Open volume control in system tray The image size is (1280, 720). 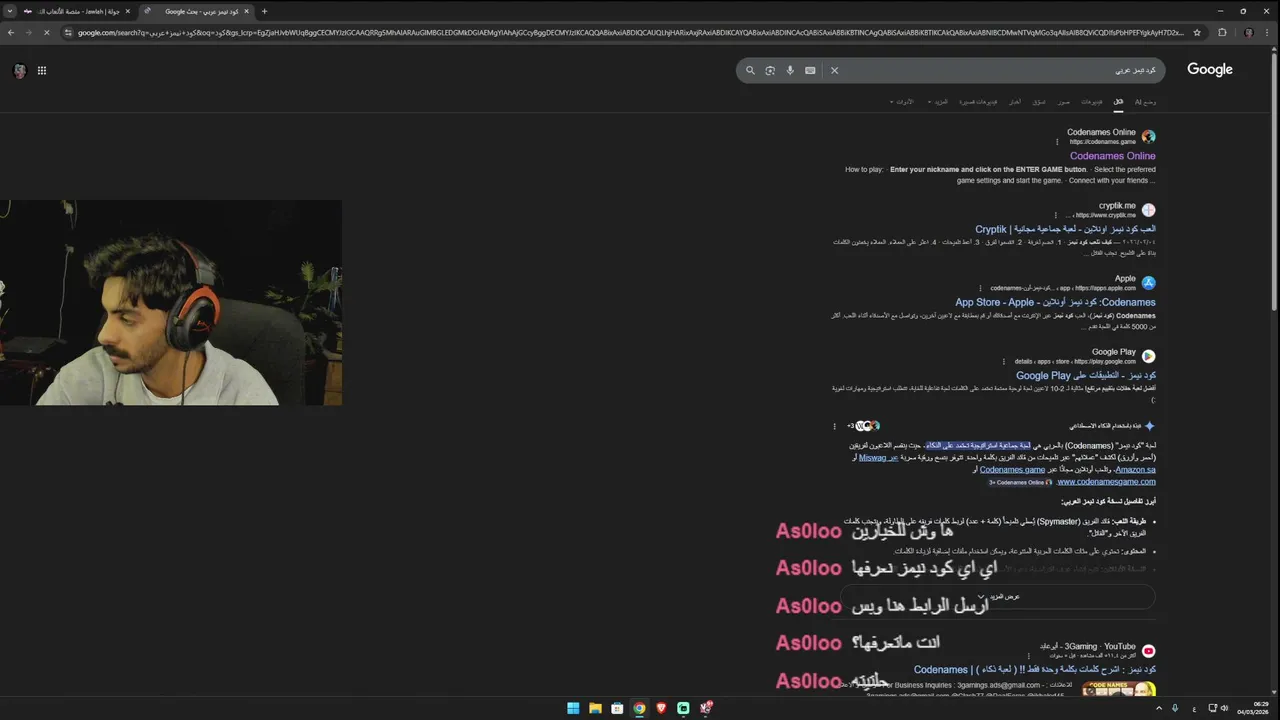point(1225,708)
